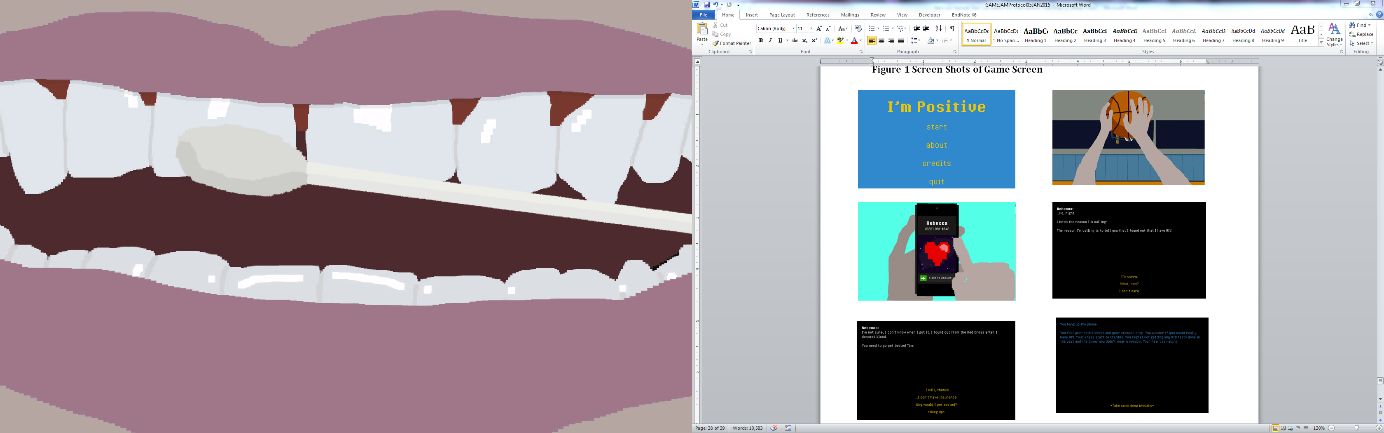This screenshot has width=1384, height=433.
Task: Open the Word Help question mark icon
Action: pos(1379,15)
